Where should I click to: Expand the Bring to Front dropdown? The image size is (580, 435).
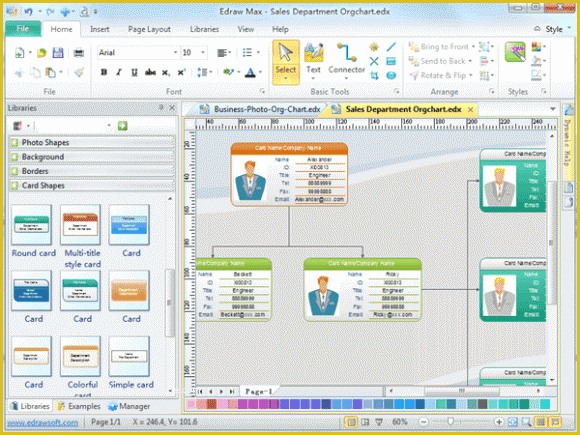point(473,47)
